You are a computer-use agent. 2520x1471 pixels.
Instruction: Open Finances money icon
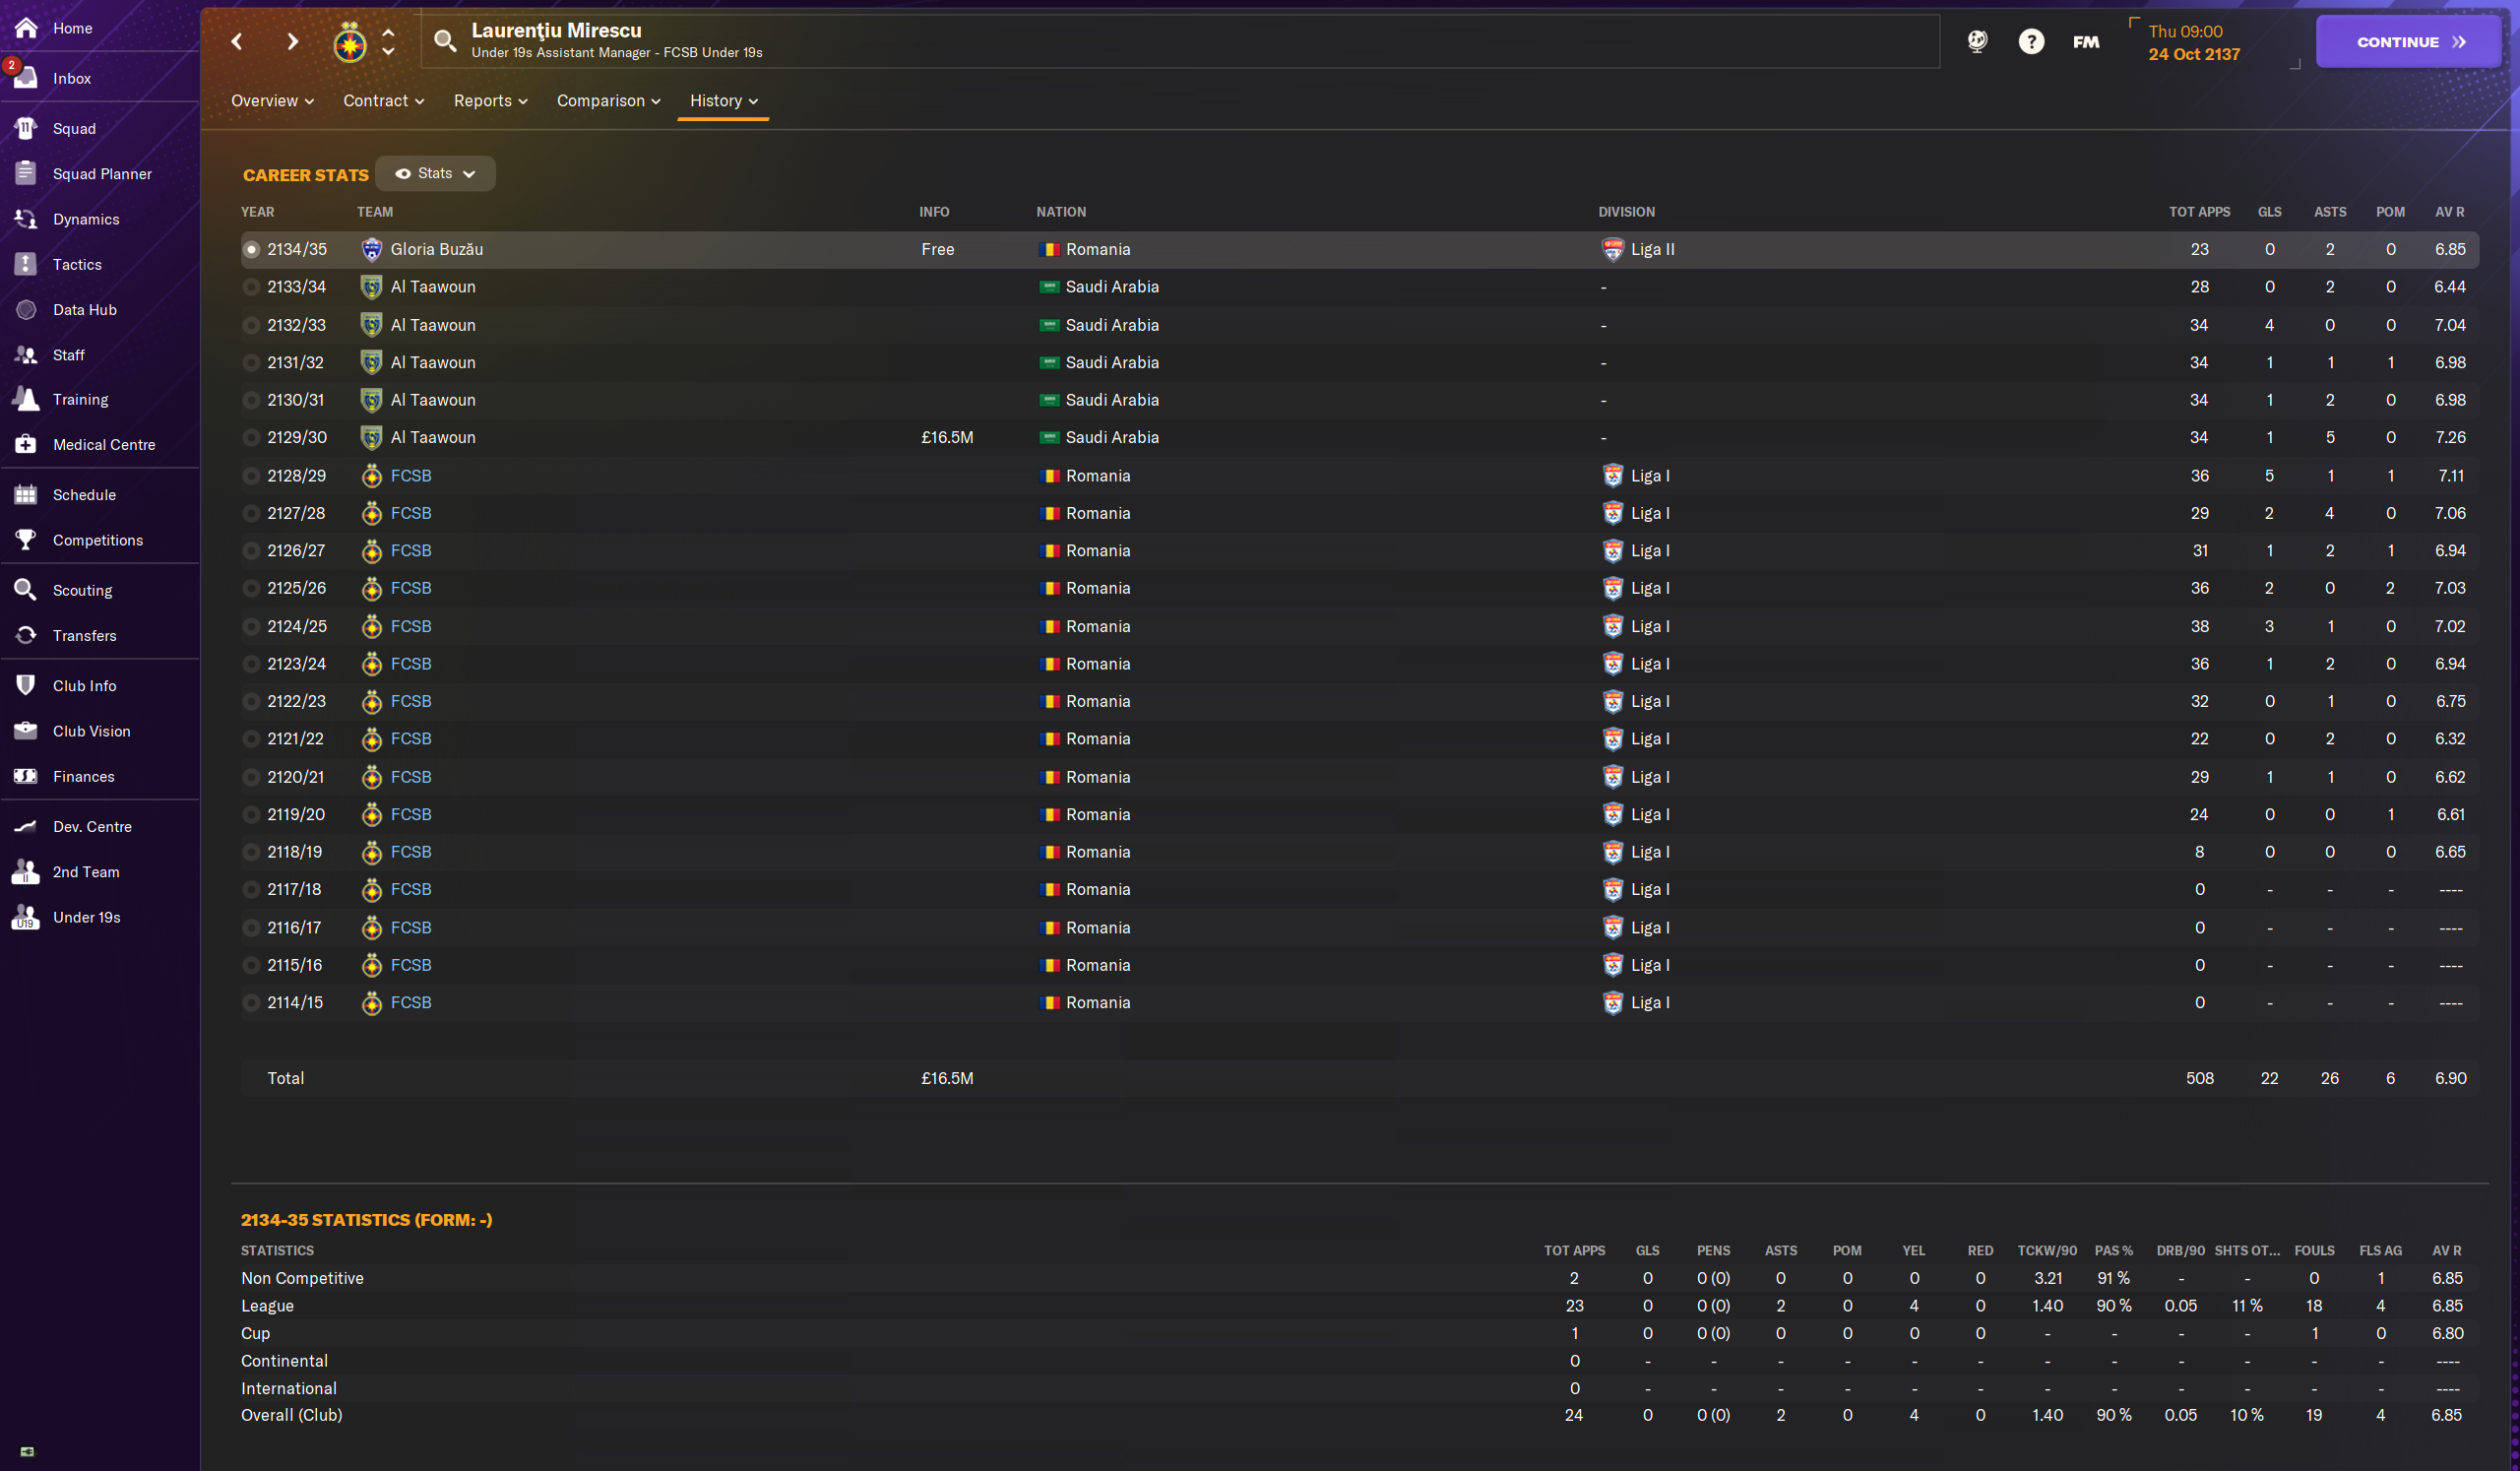tap(26, 776)
